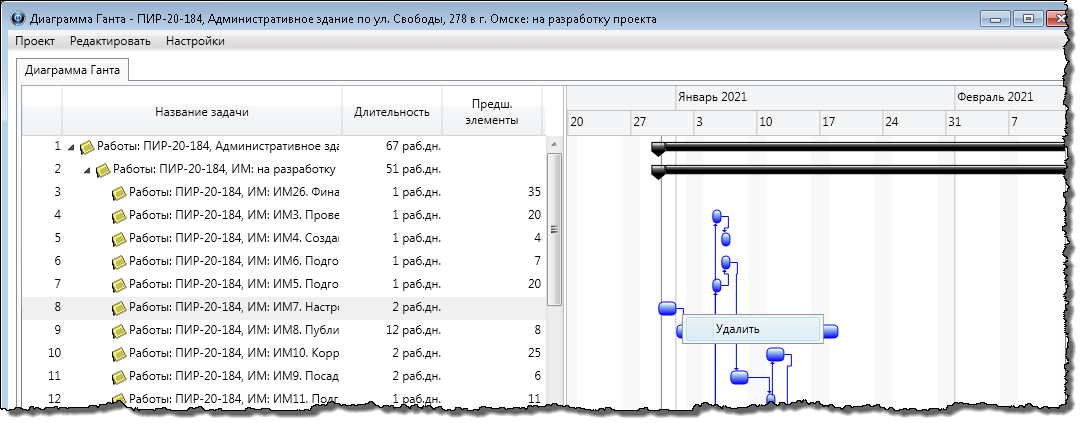Click the task list vertical scrollbar thumb

[x=554, y=228]
